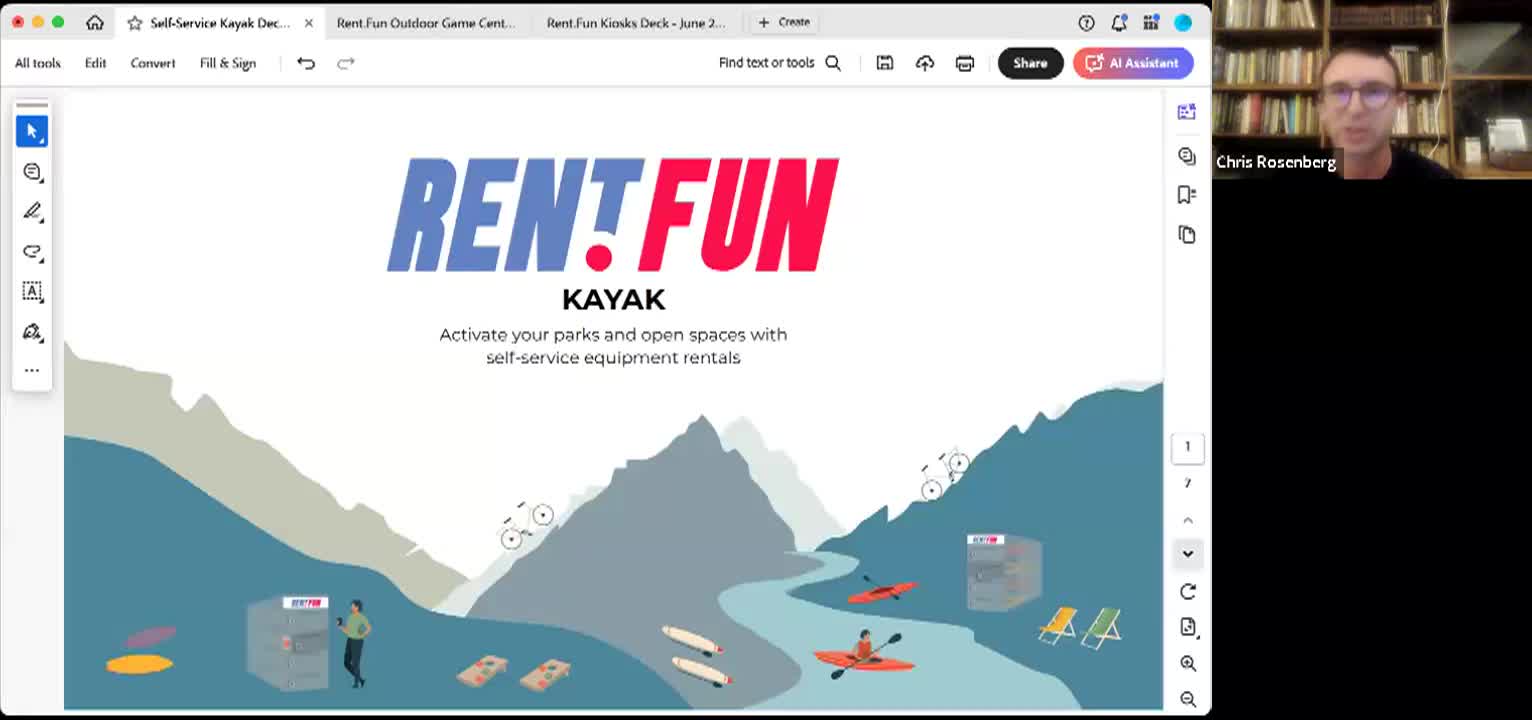Select the Sign signature tool
The image size is (1532, 720).
(x=32, y=331)
